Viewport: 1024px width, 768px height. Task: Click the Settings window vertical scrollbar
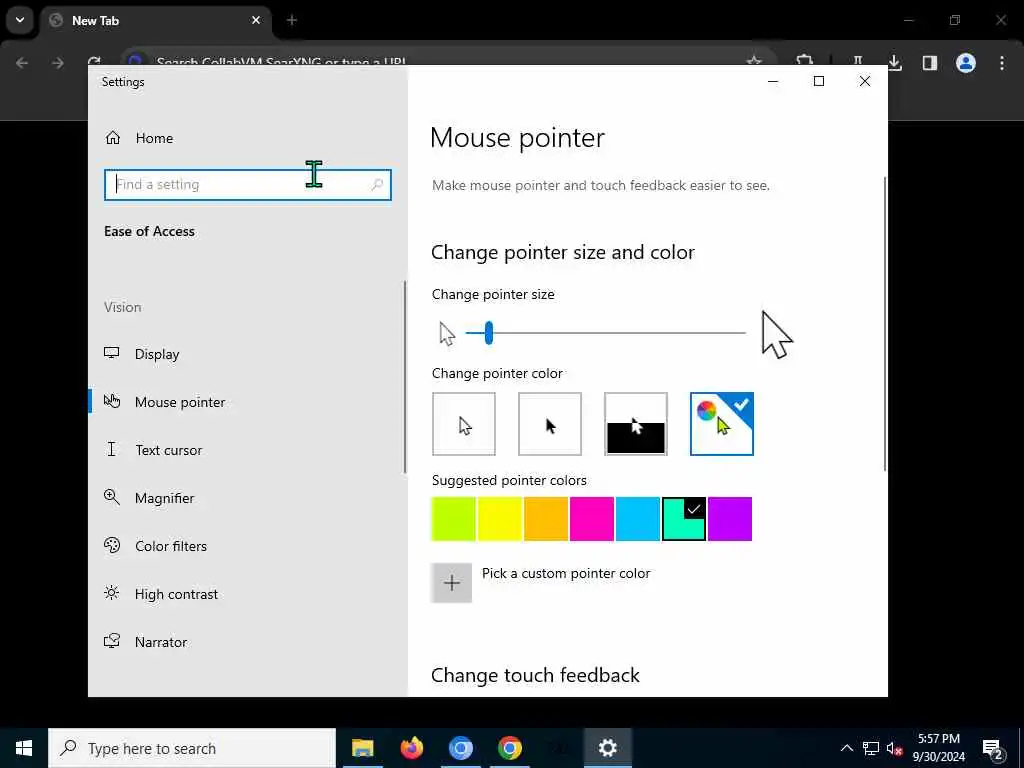[x=885, y=323]
